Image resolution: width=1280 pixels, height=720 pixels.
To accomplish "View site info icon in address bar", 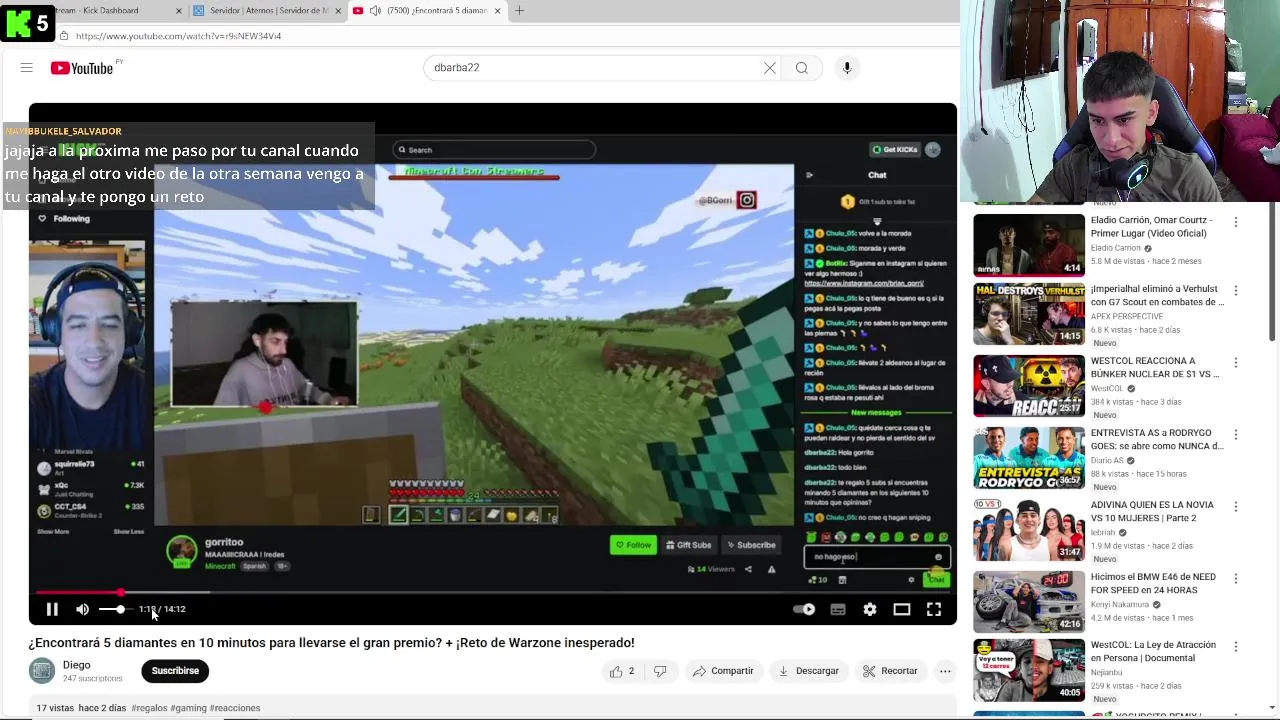I will [63, 36].
